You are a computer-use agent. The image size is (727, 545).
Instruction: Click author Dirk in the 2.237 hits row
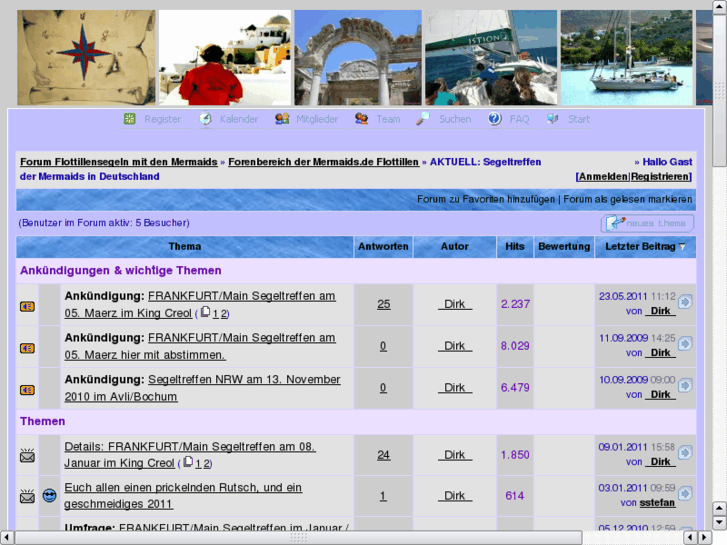point(454,304)
